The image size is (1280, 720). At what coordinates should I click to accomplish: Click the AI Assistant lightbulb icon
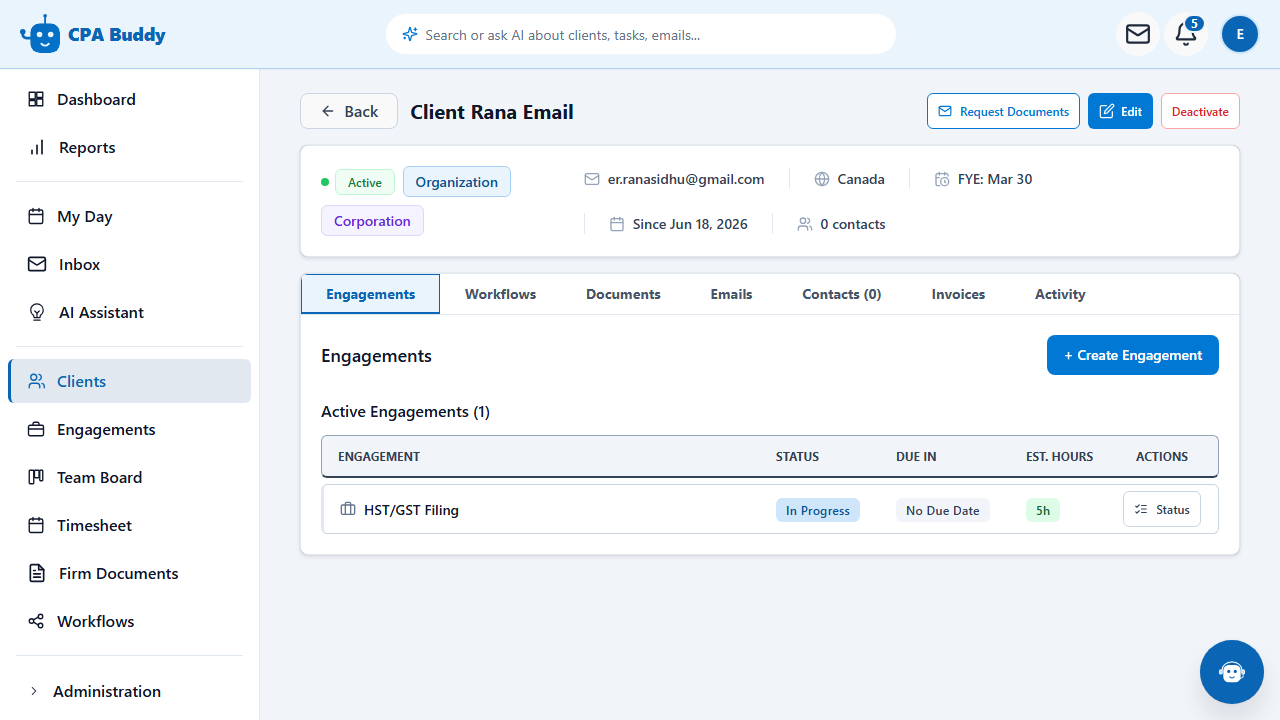37,312
